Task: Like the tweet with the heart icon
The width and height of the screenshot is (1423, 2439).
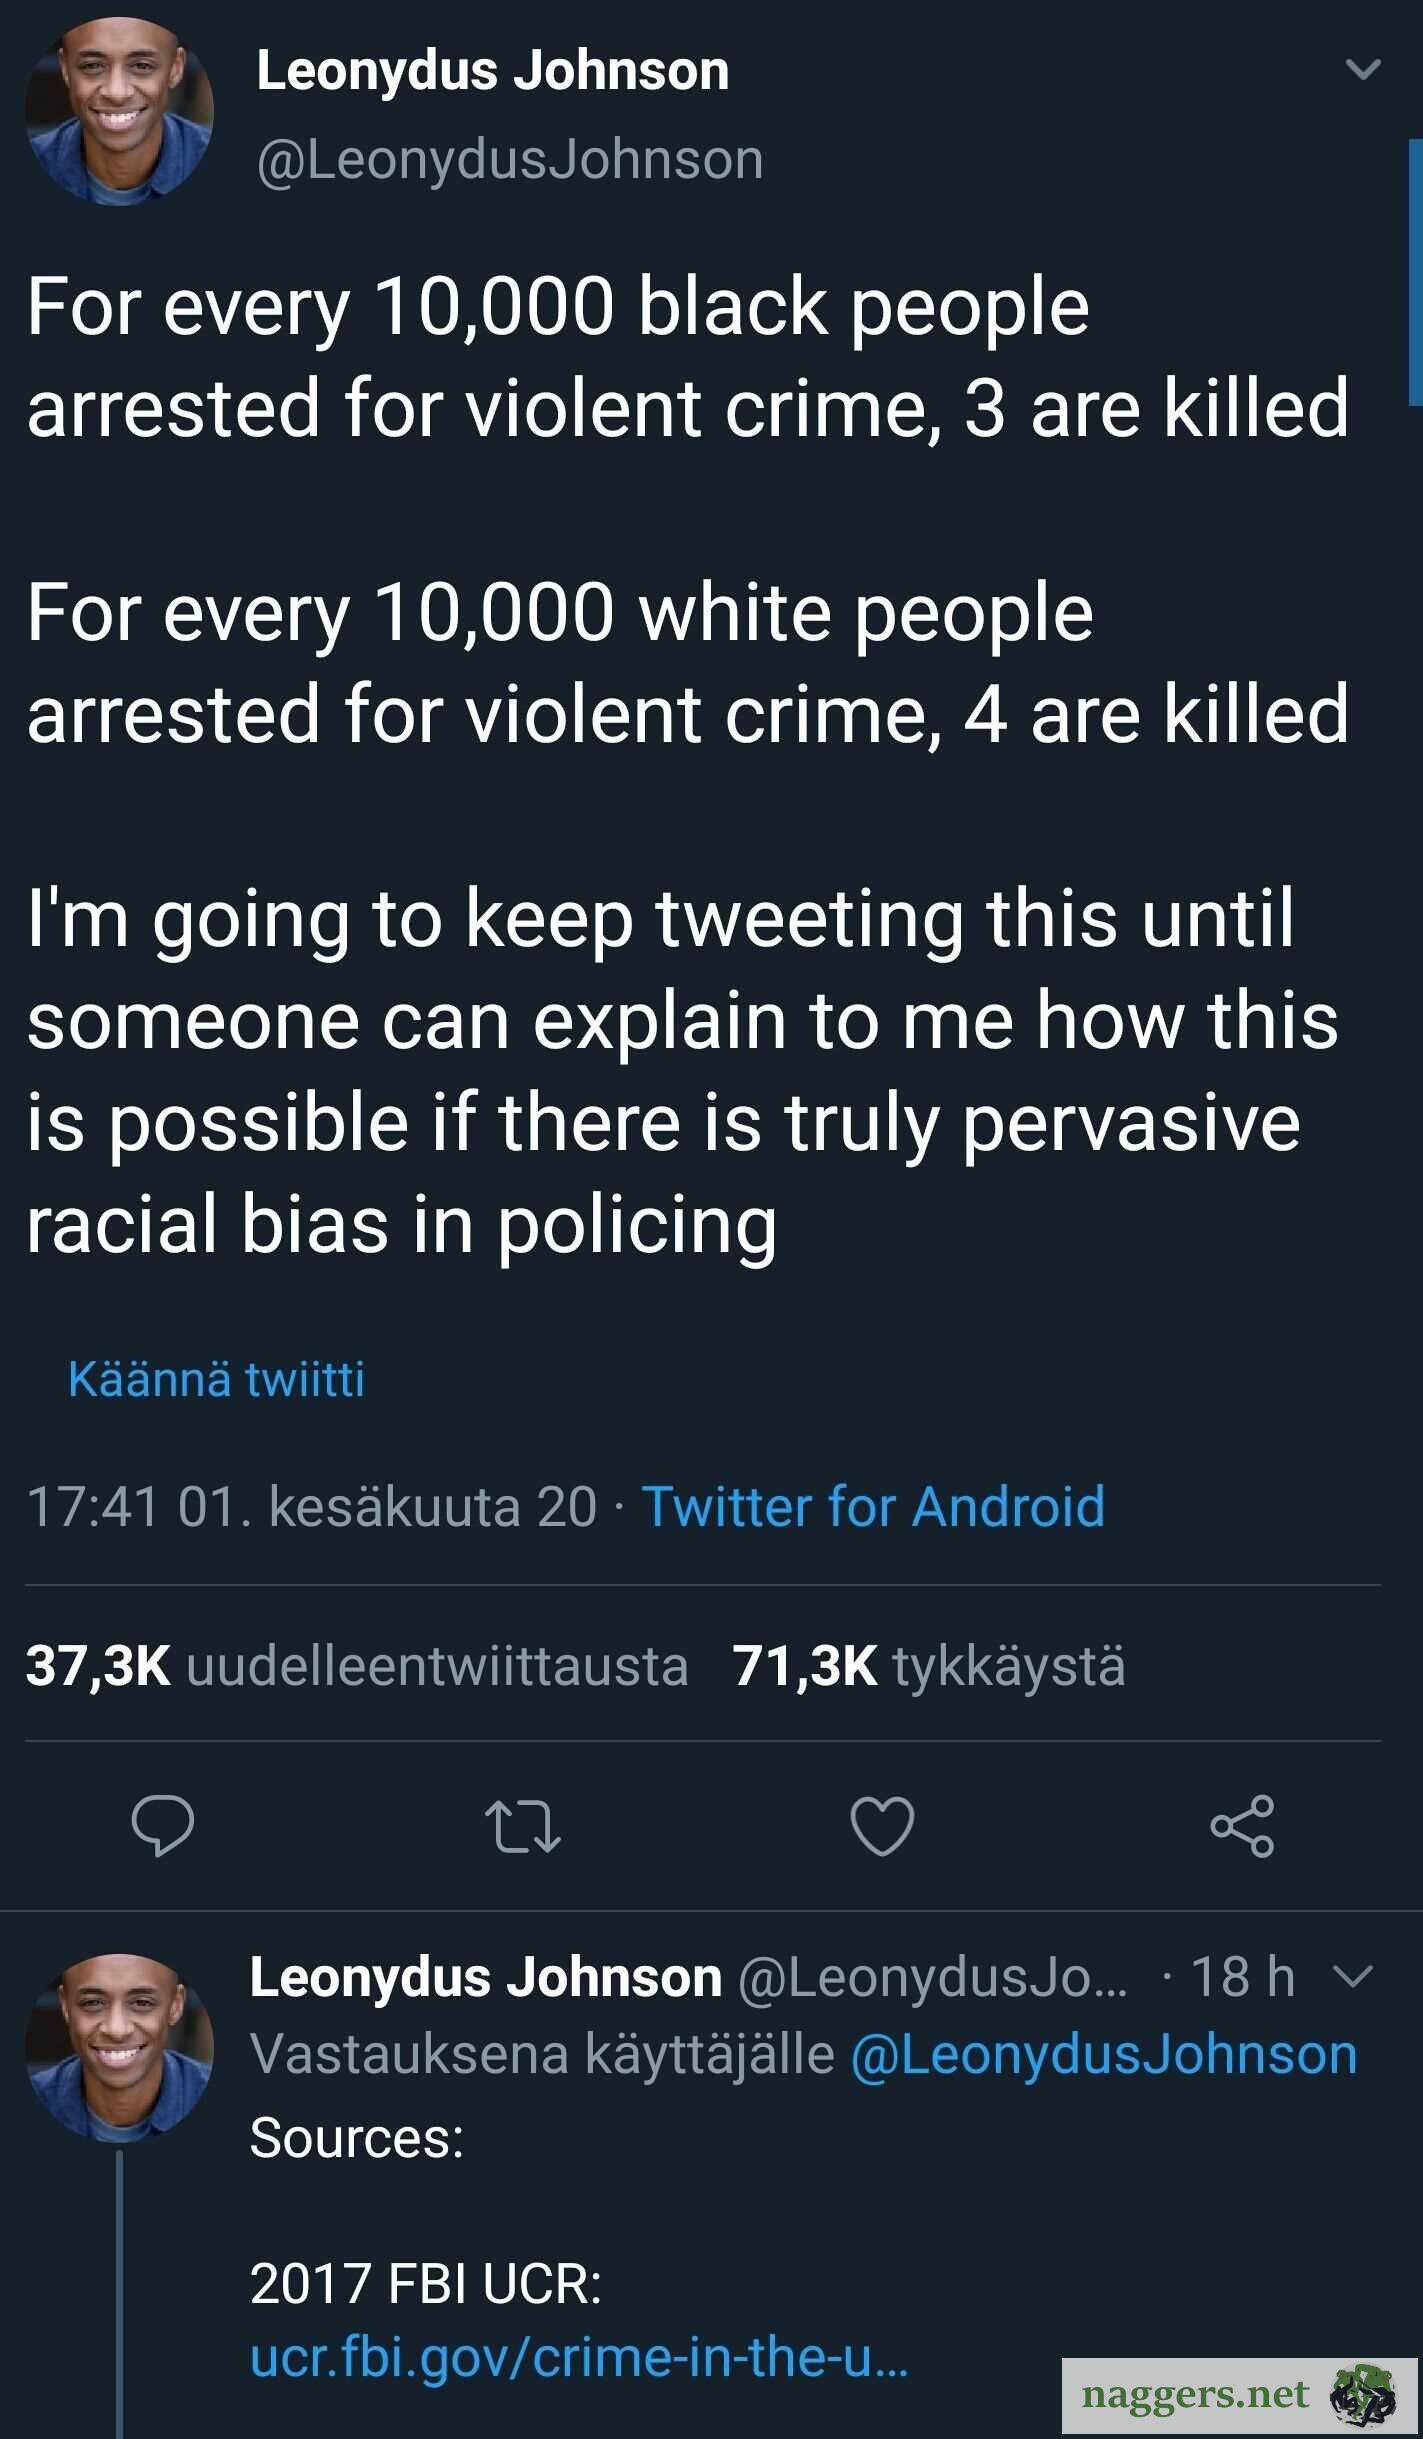Action: pyautogui.click(x=882, y=1826)
